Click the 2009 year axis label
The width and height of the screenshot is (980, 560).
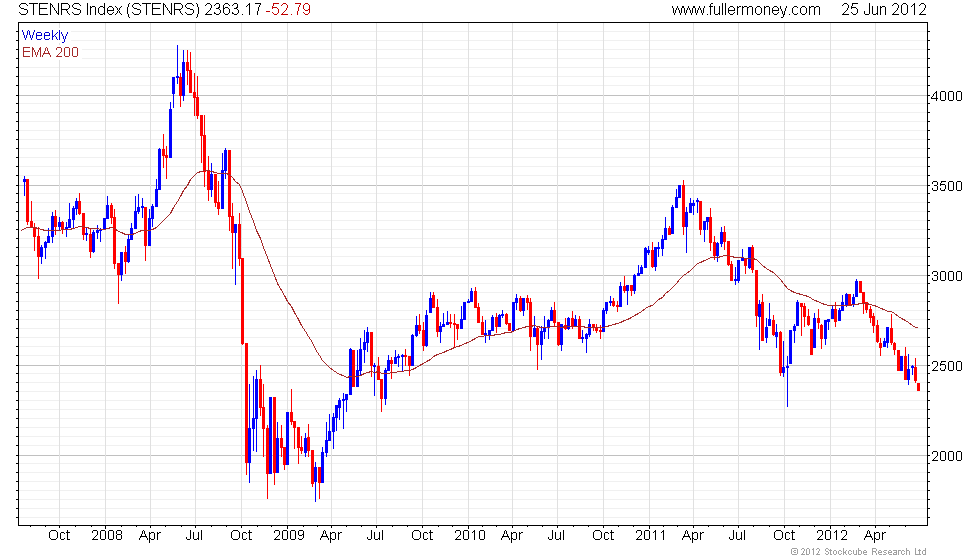click(288, 535)
